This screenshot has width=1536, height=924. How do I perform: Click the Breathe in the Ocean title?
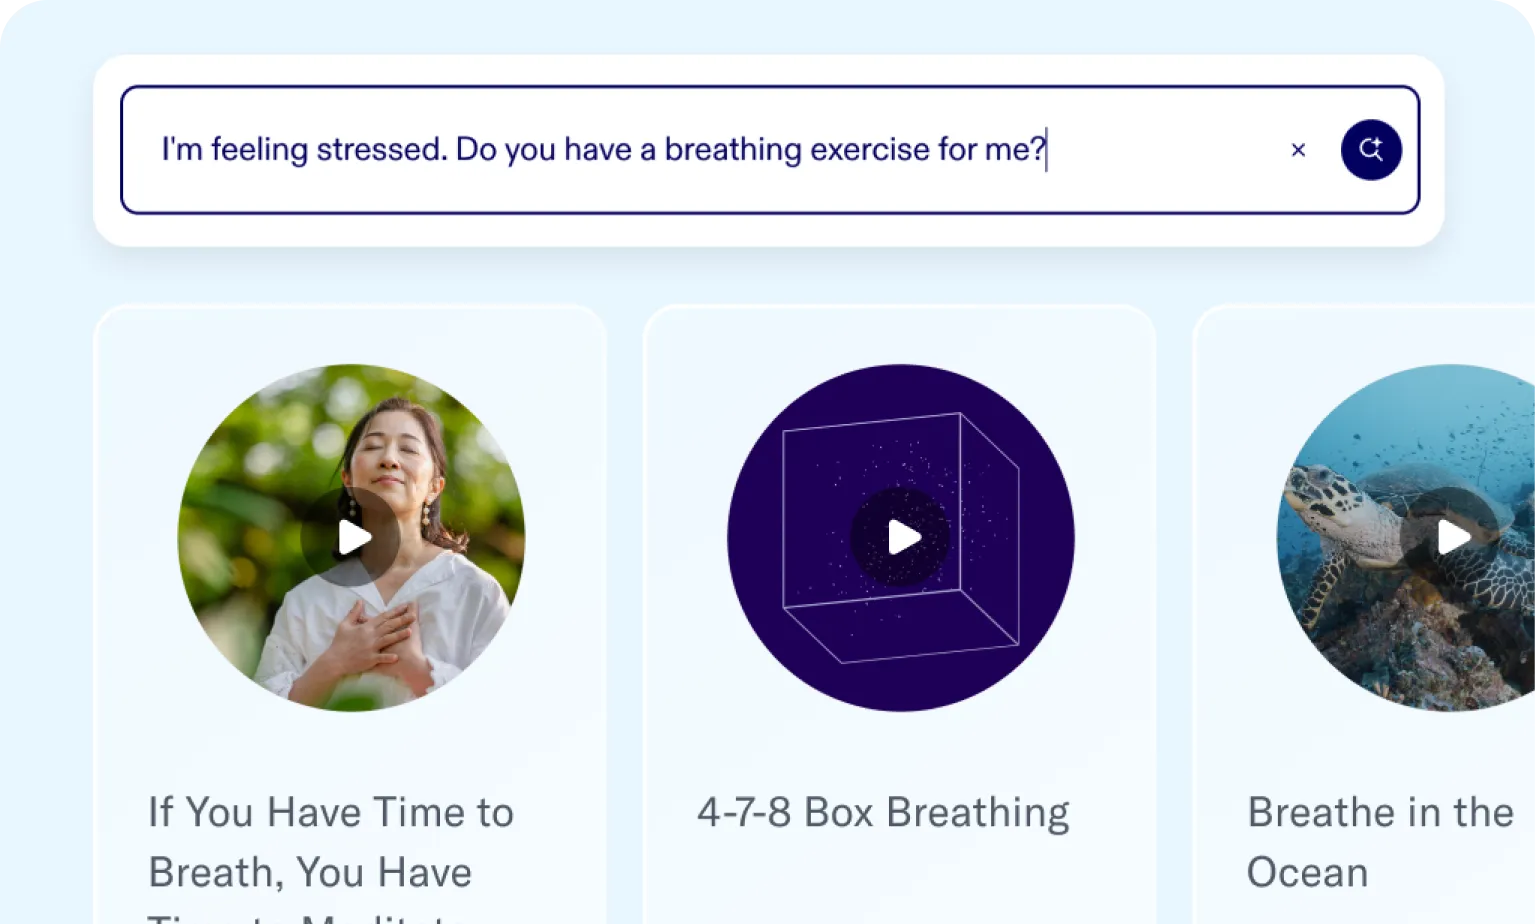[x=1380, y=842]
